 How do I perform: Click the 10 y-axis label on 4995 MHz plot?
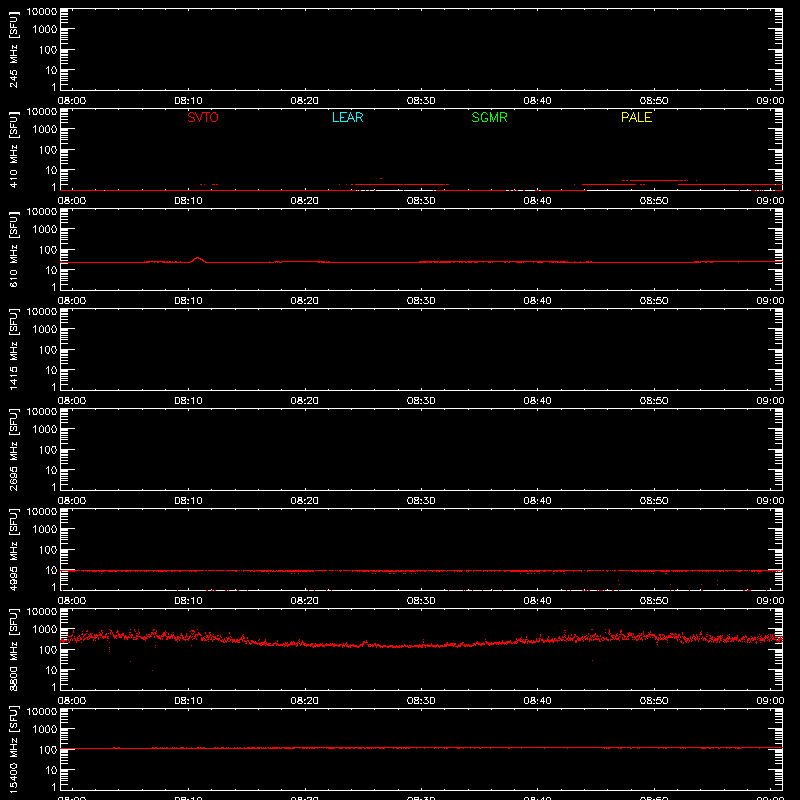(51, 570)
